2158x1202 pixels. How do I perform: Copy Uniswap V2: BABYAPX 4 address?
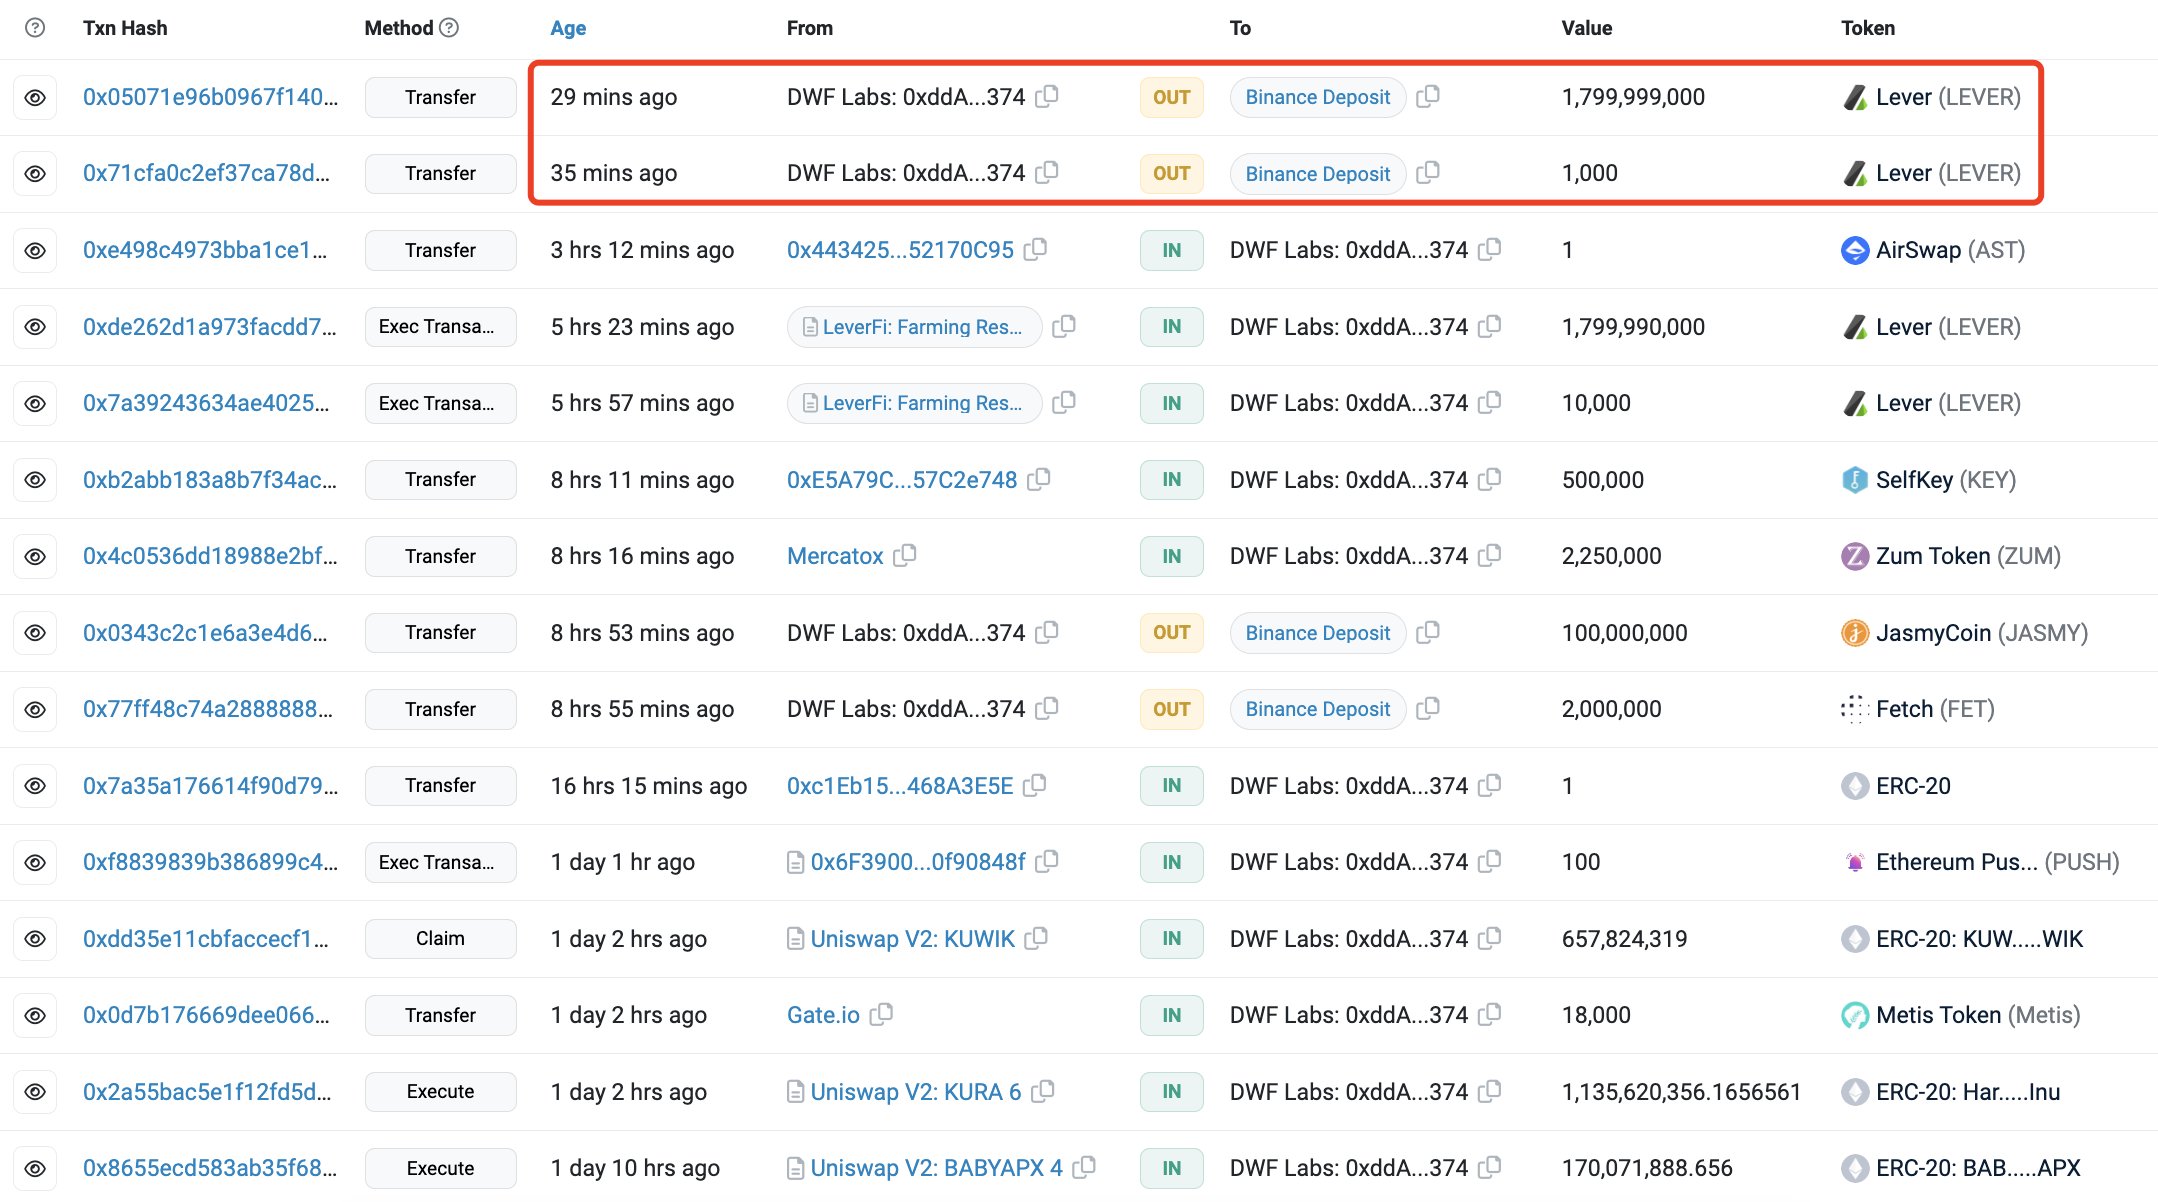[x=1085, y=1167]
